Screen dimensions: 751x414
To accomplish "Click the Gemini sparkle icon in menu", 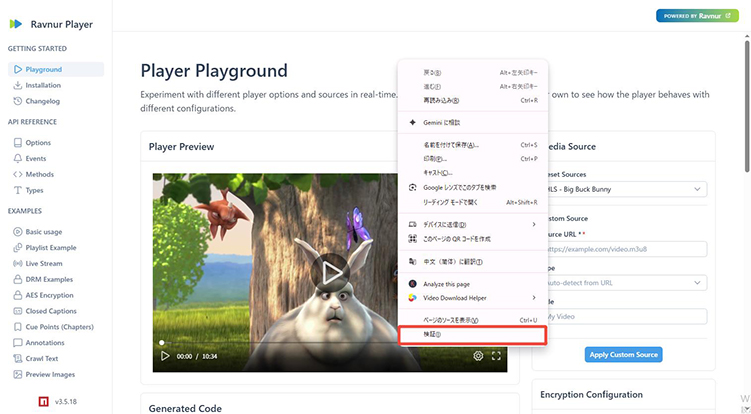I will point(412,122).
